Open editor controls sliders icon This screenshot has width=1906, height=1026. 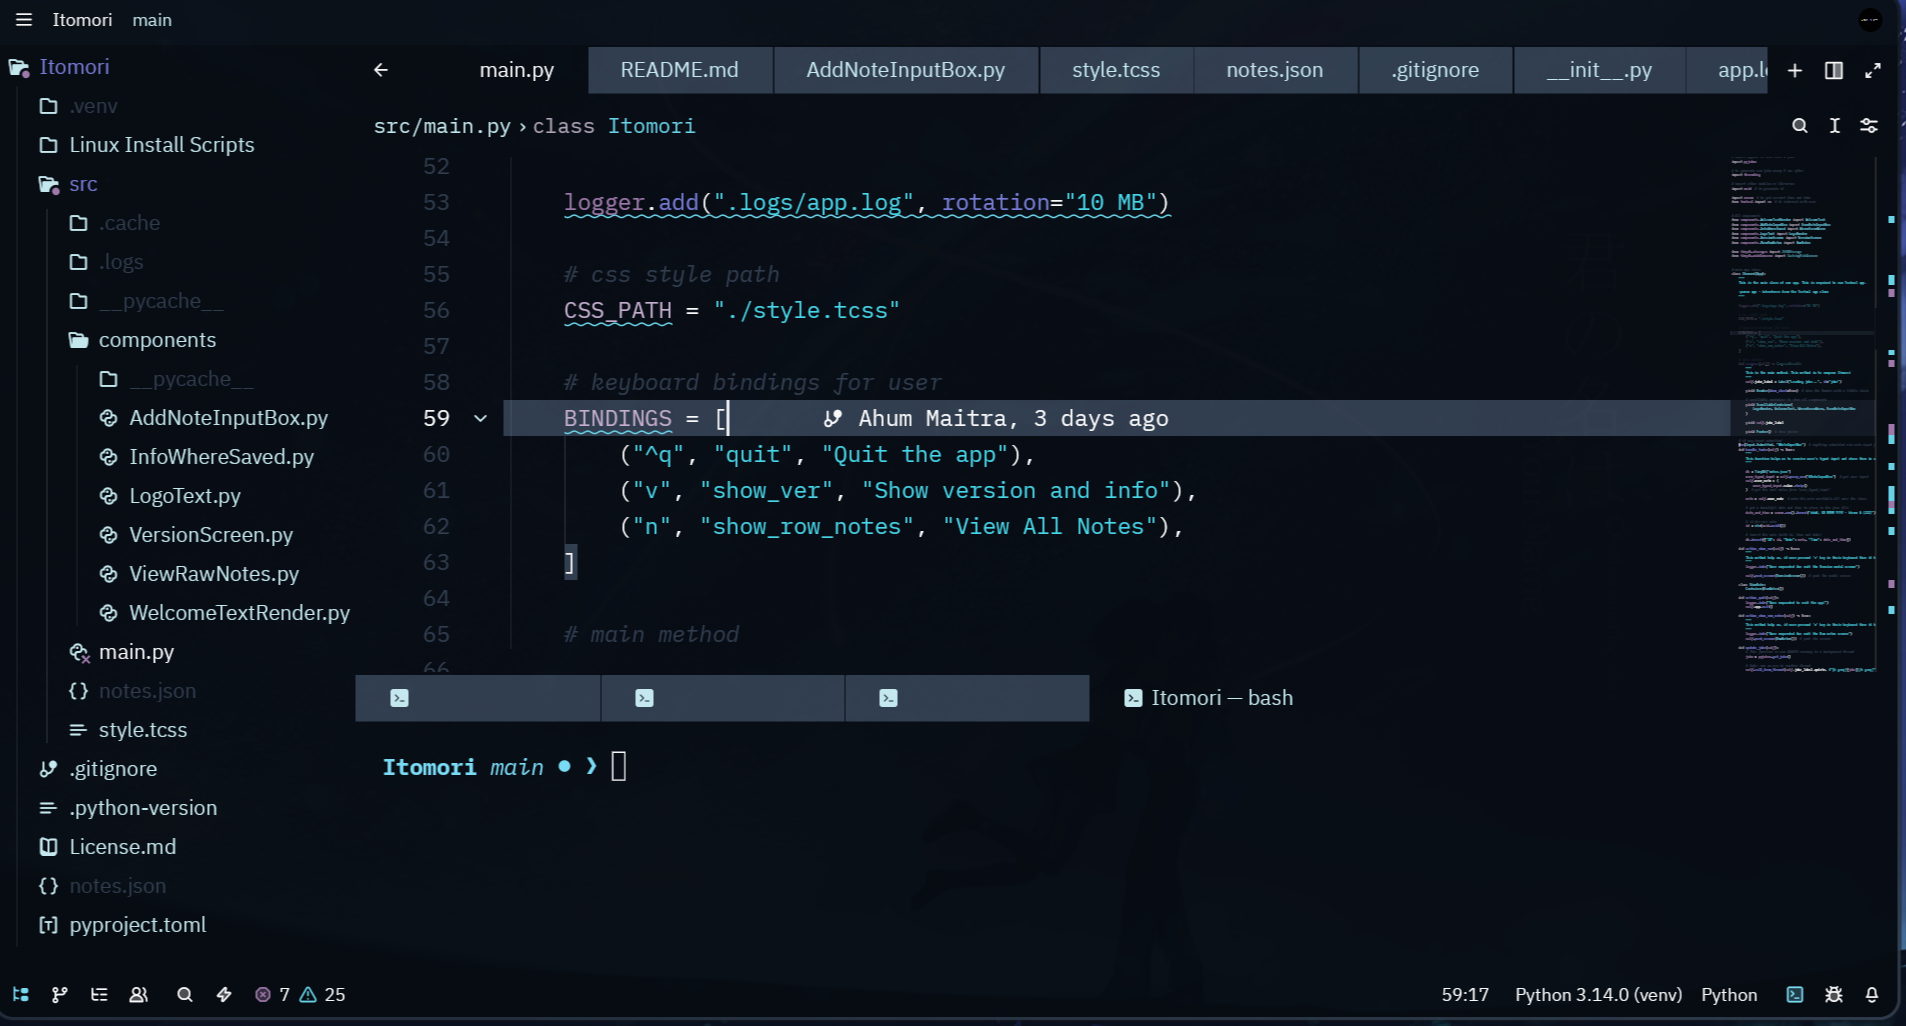(1869, 126)
